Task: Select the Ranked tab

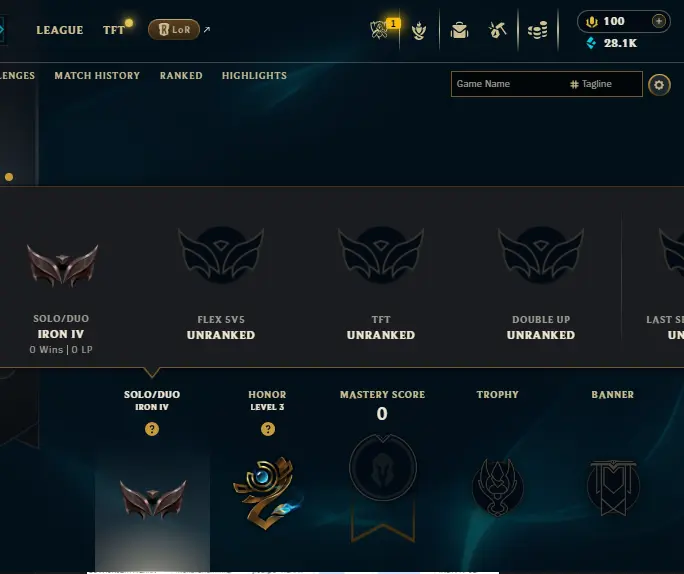Action: tap(181, 75)
